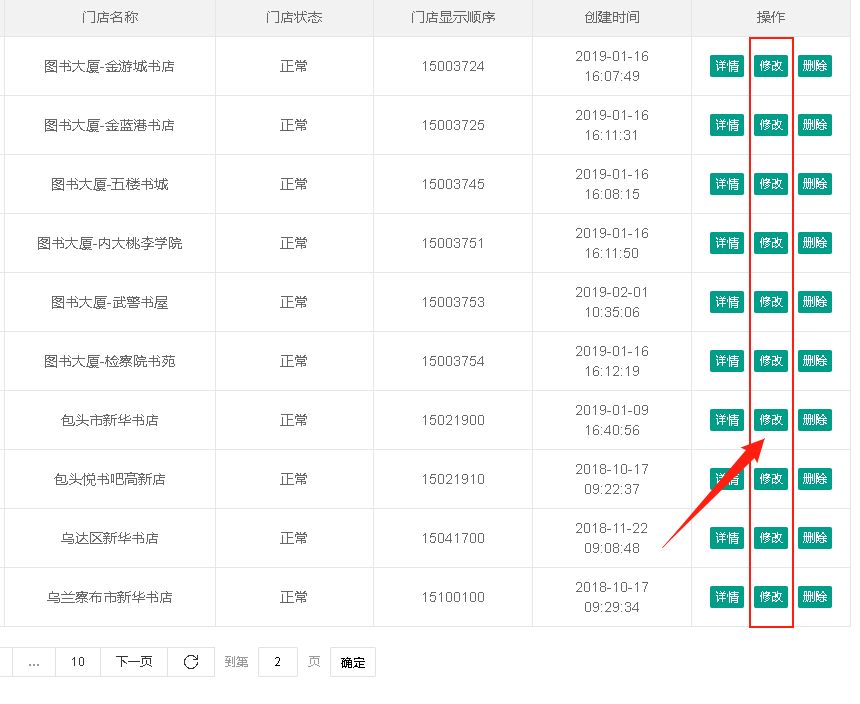Click the 创建时间 column header
Image resolution: width=860 pixels, height=704 pixels.
[612, 18]
